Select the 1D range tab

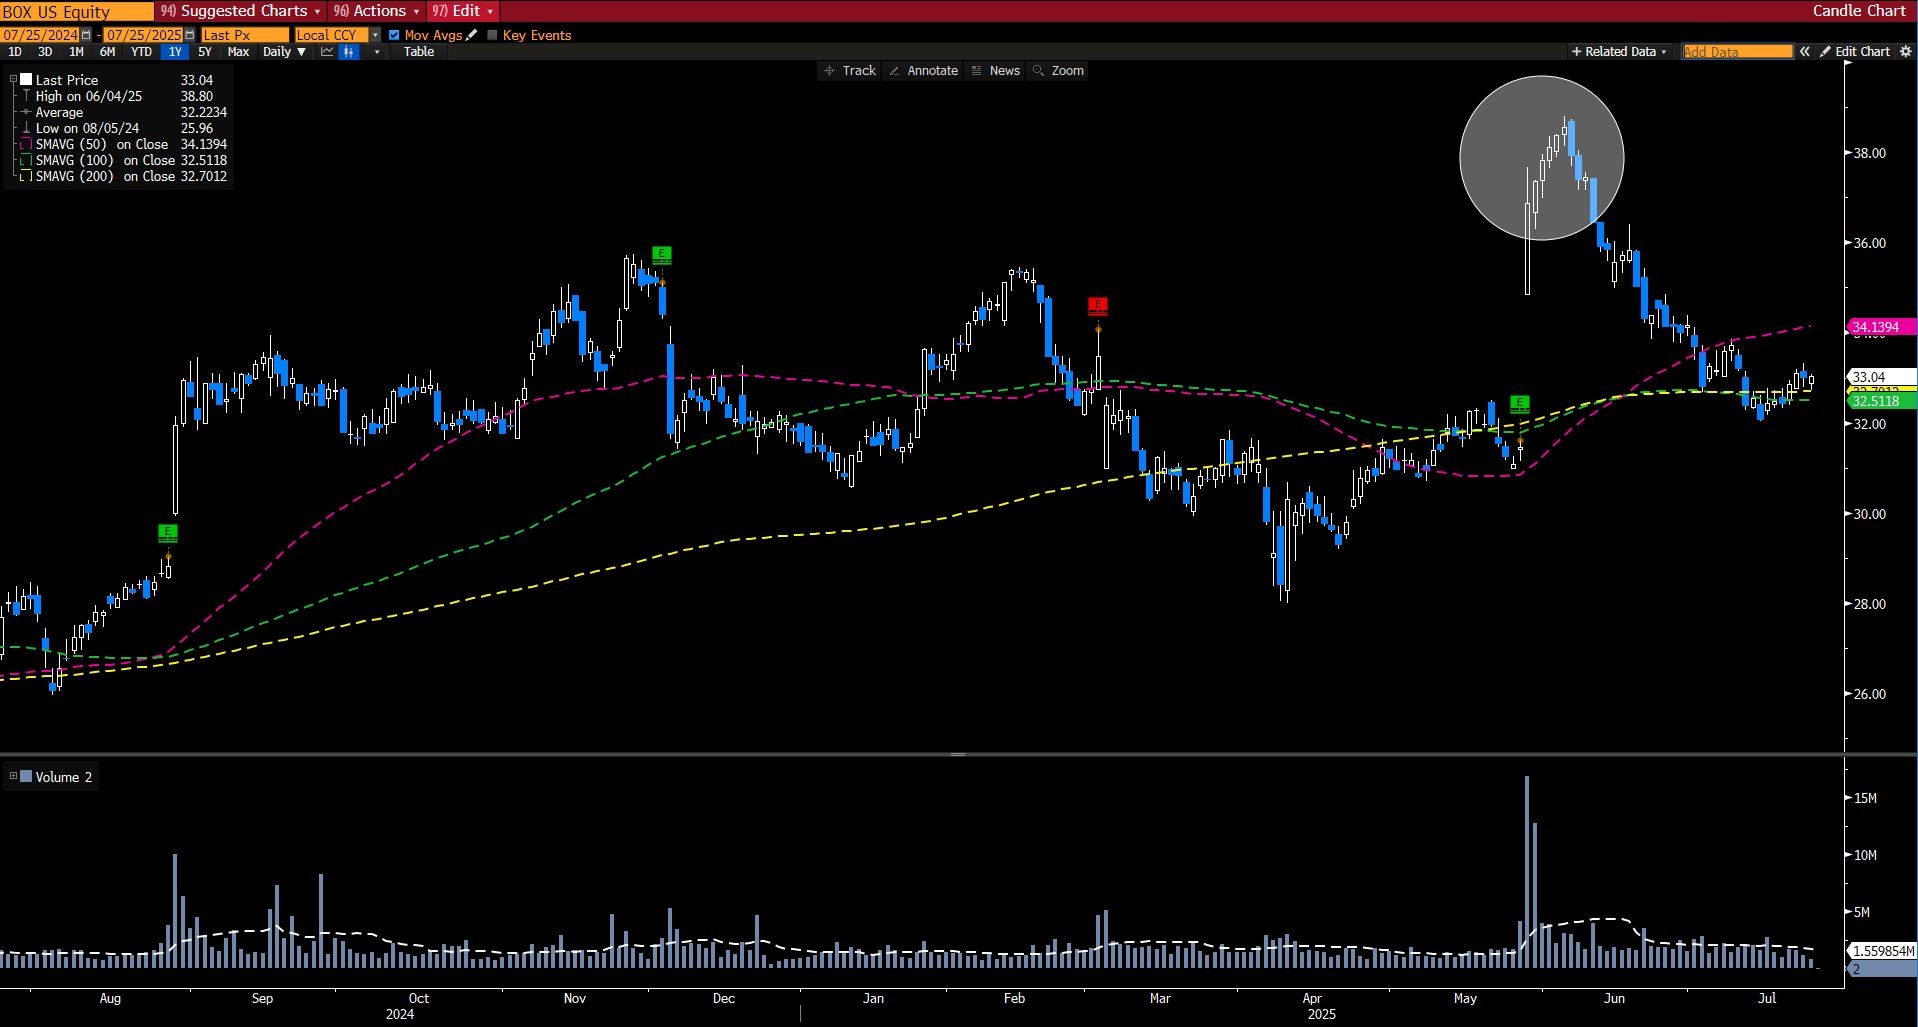click(x=15, y=52)
